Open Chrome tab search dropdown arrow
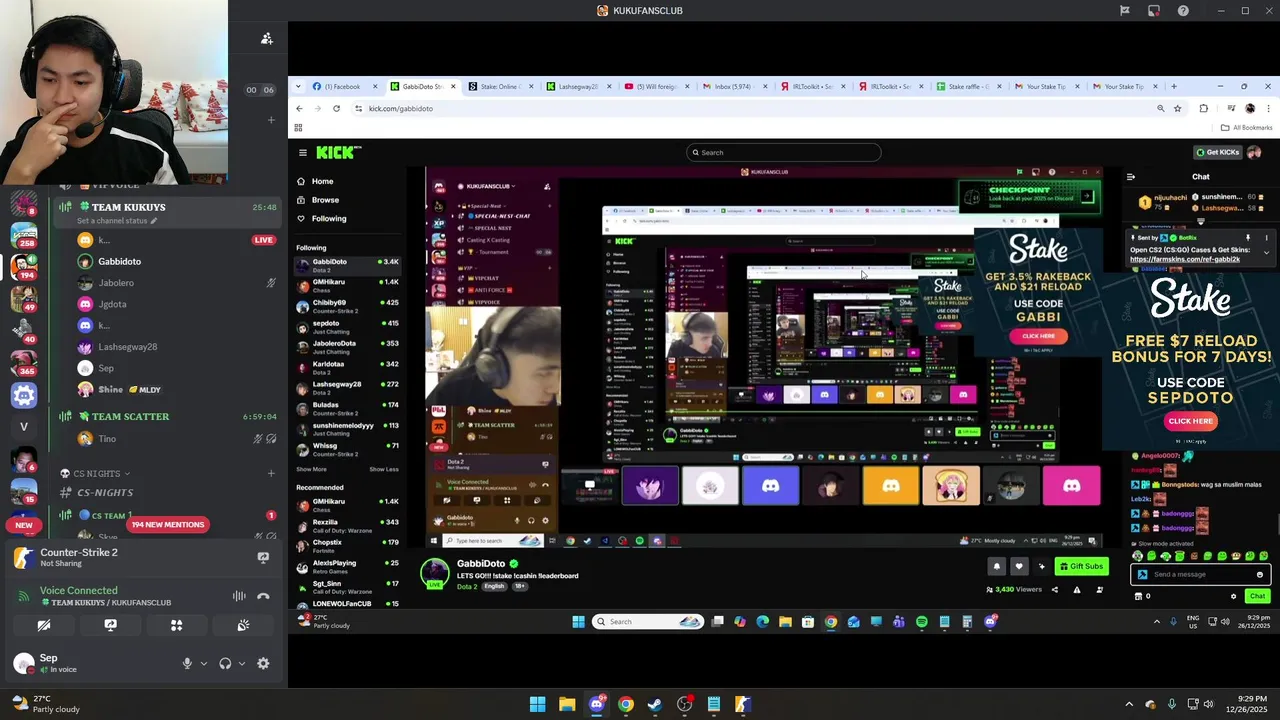 [x=297, y=86]
